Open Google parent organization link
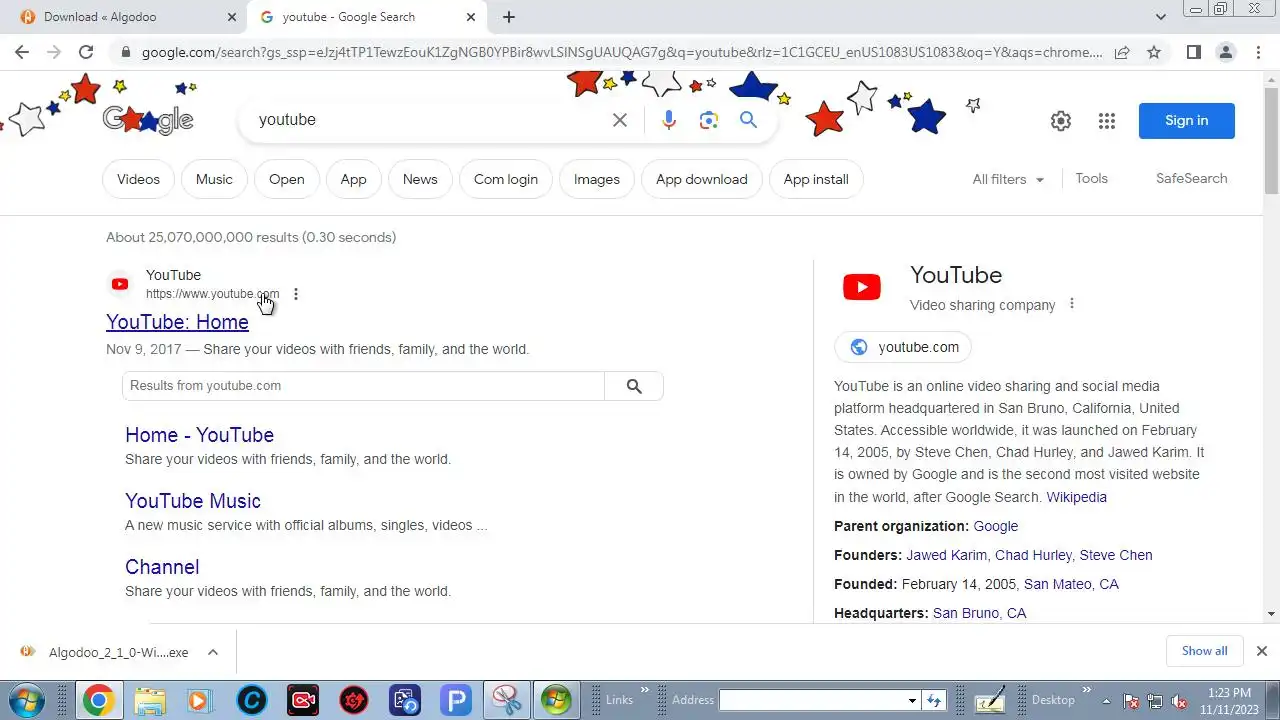Screen dimensions: 1280x720 995,526
